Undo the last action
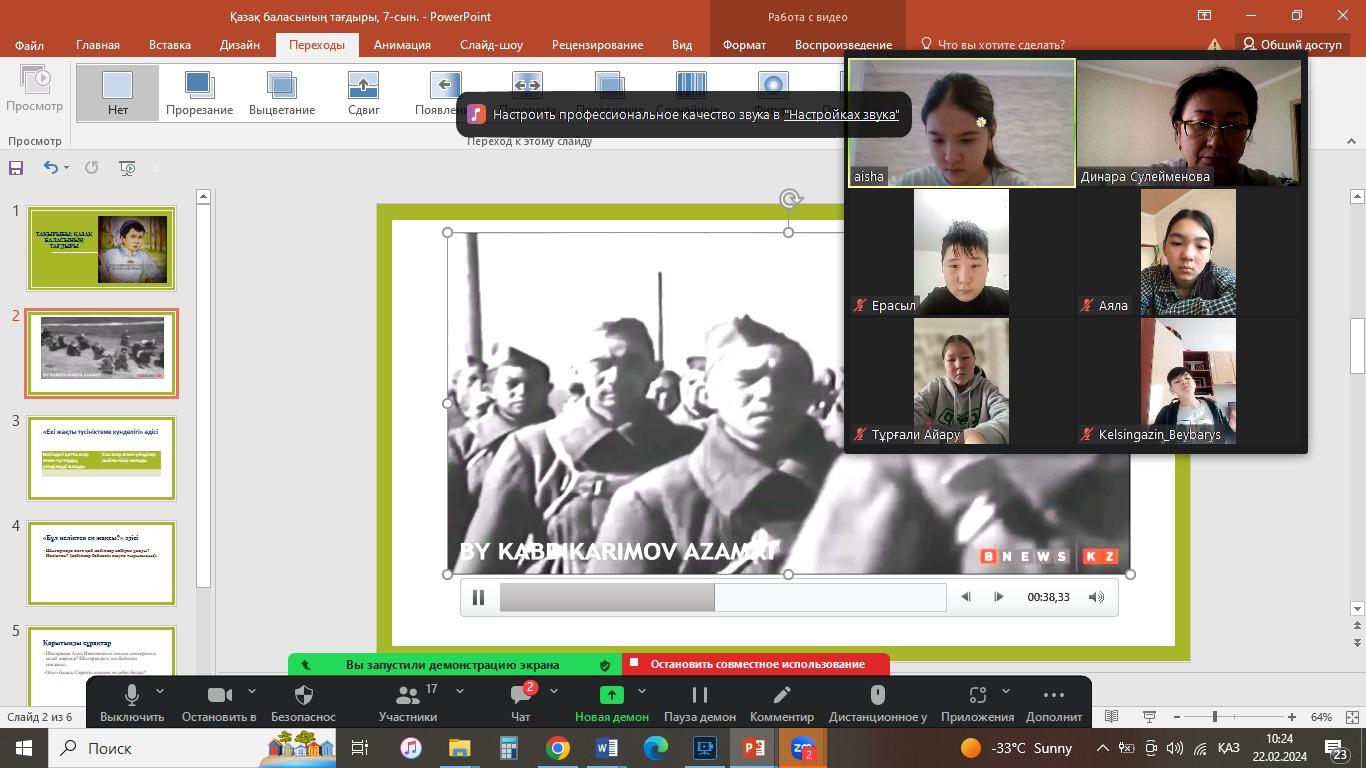The width and height of the screenshot is (1366, 768). [x=50, y=168]
